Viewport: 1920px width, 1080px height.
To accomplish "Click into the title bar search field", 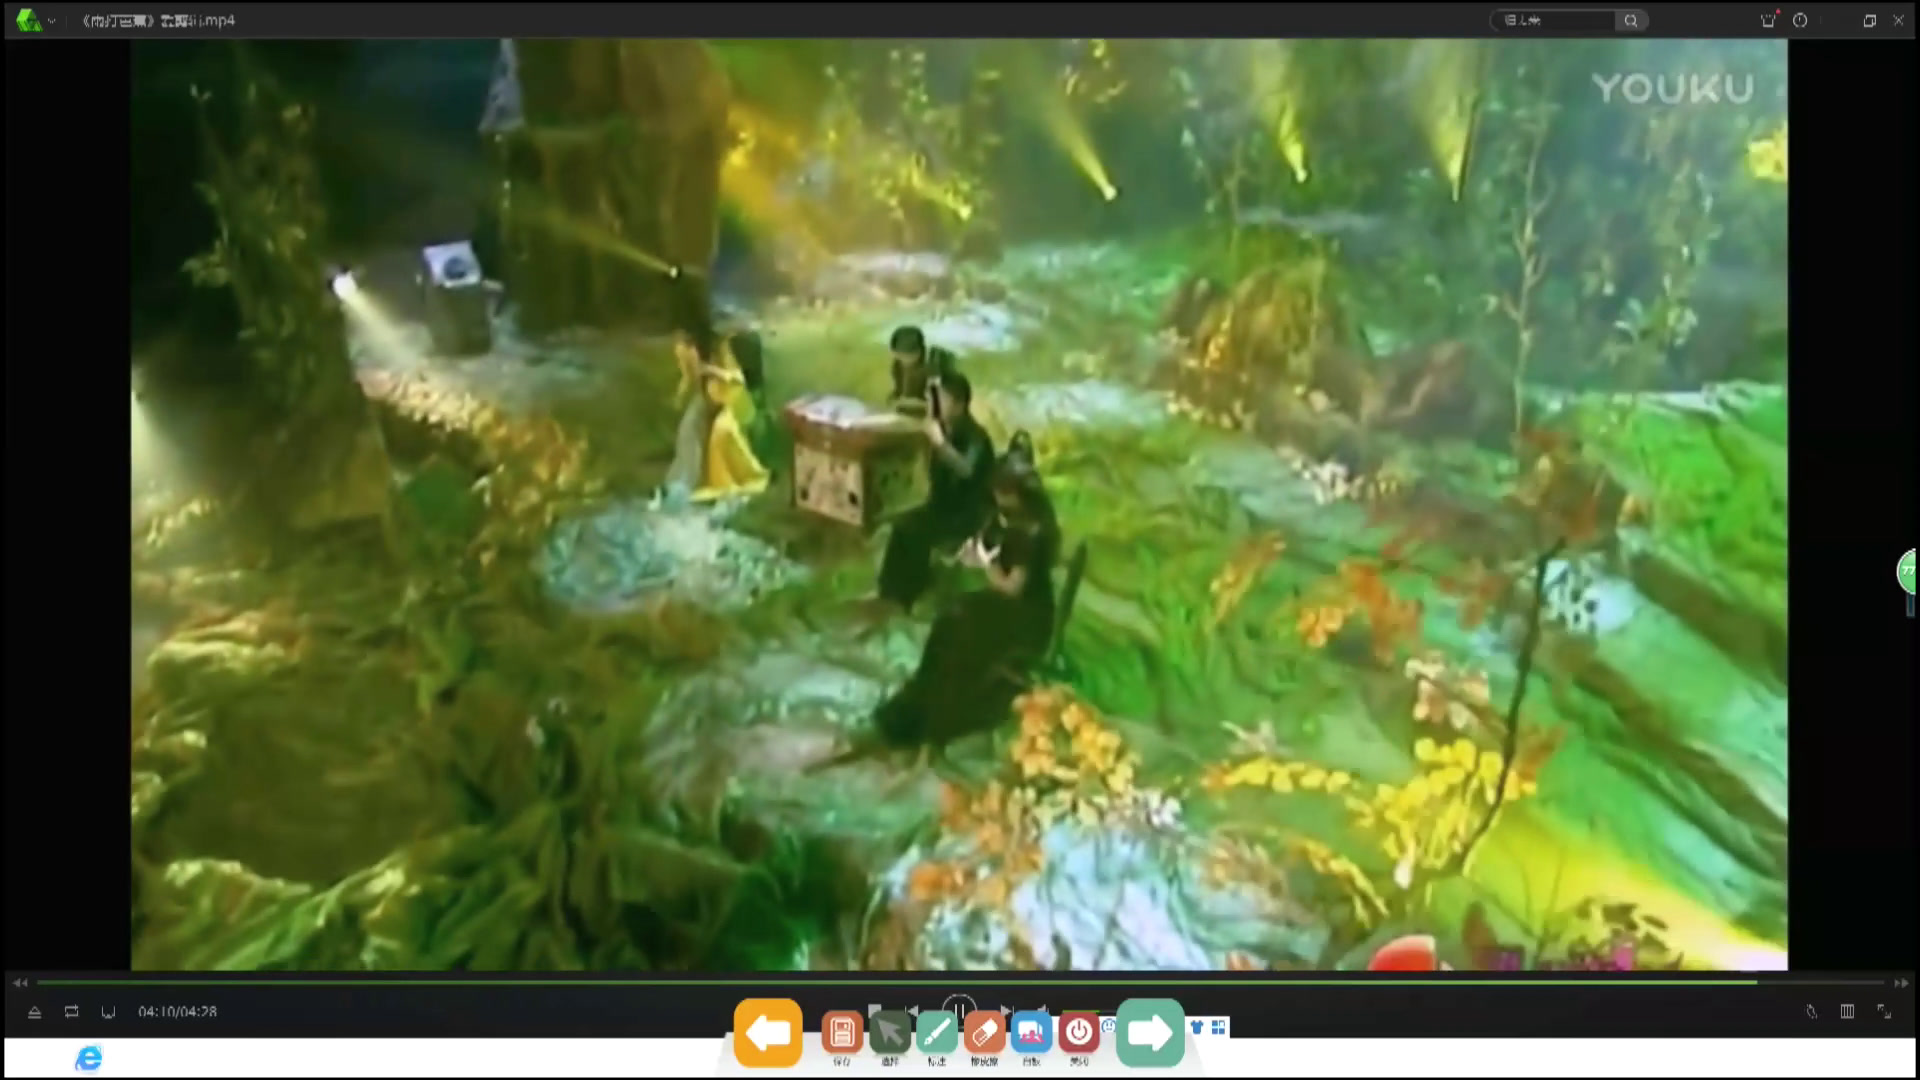I will point(1554,20).
